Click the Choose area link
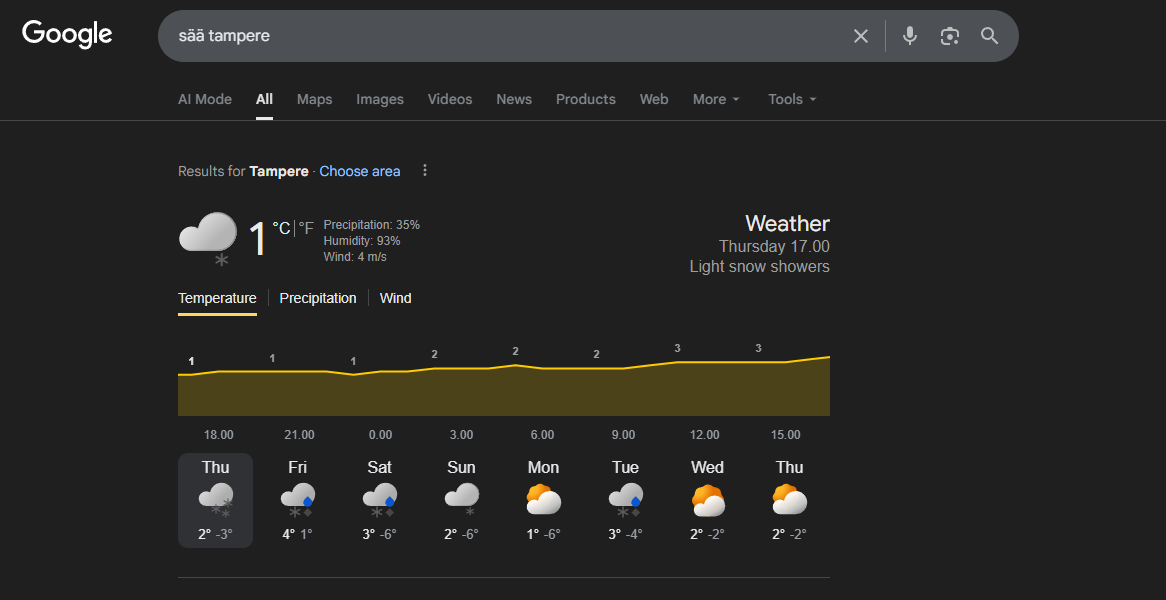The height and width of the screenshot is (600, 1166). 360,171
